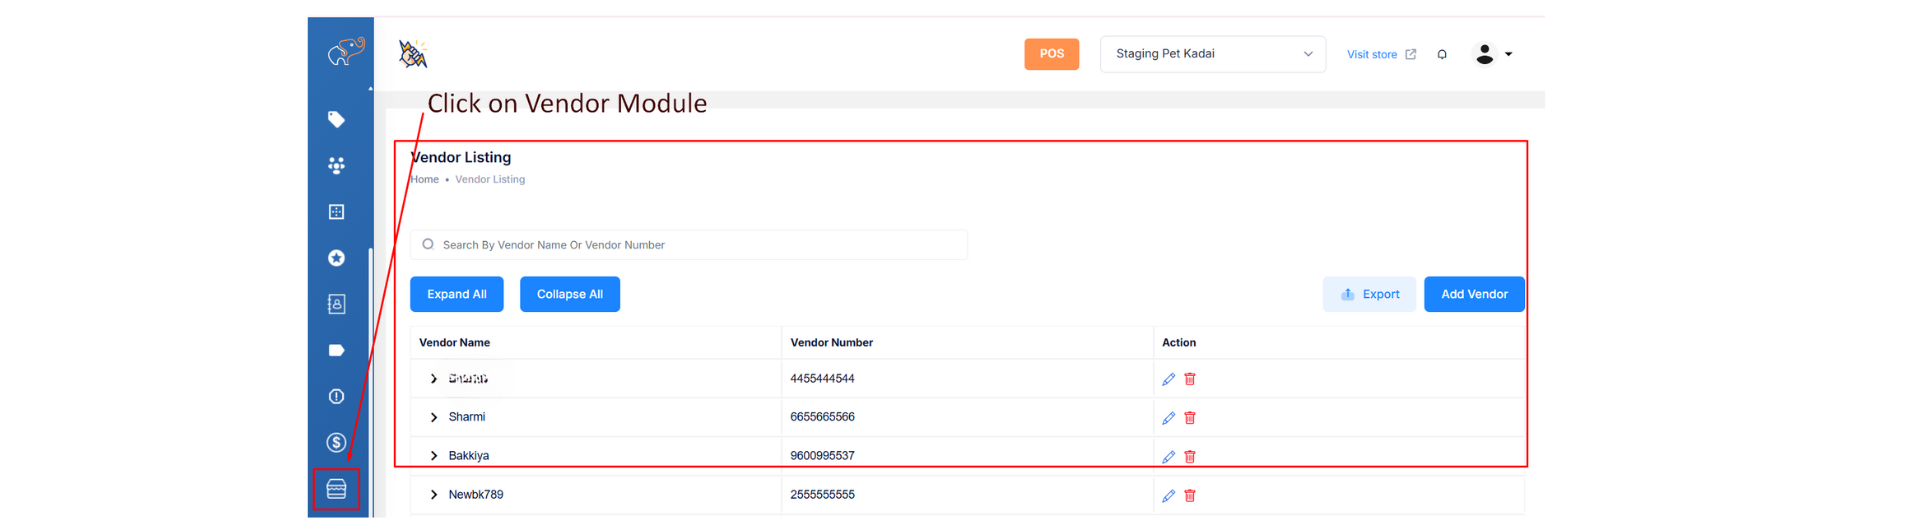Open the star badge sidebar icon
The height and width of the screenshot is (532, 1908).
[x=336, y=258]
